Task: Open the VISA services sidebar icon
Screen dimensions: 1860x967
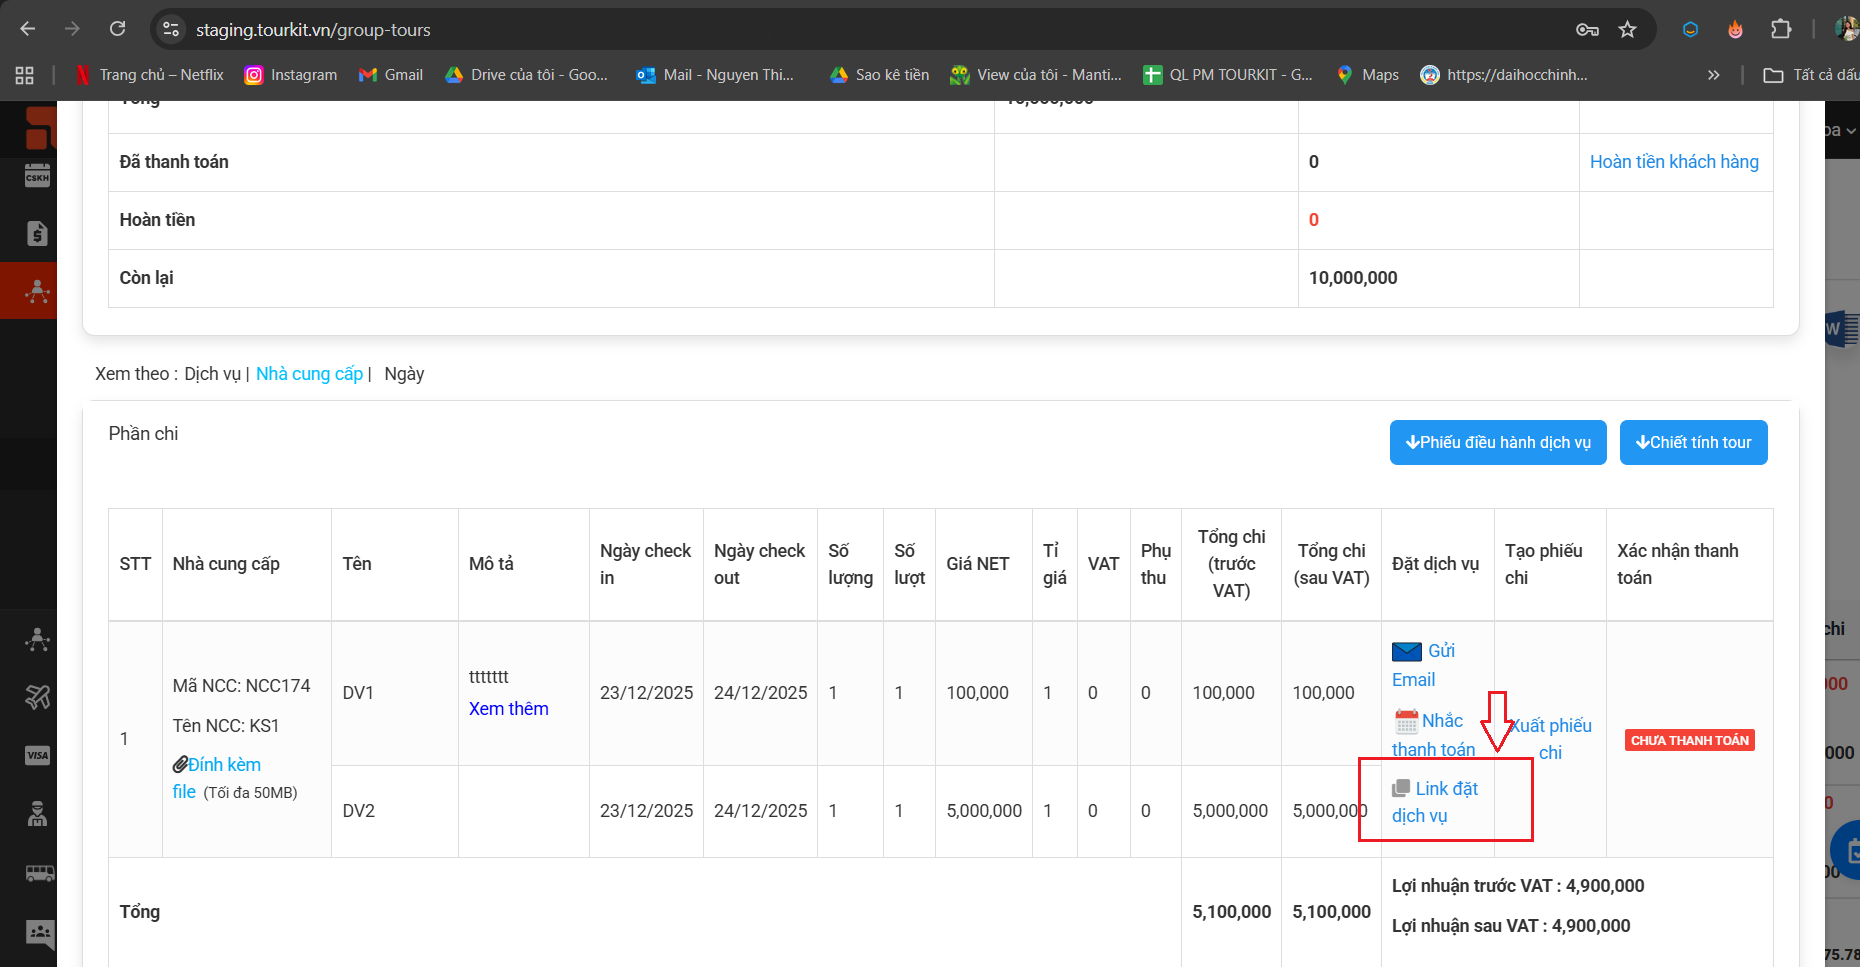Action: point(37,755)
